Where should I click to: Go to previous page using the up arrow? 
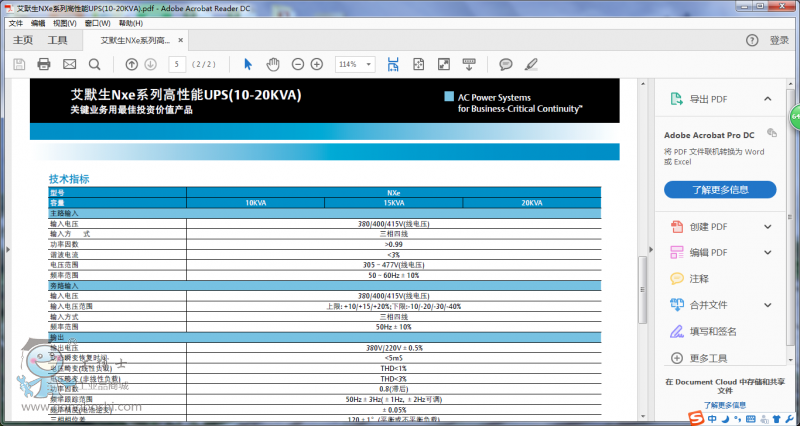pos(131,64)
